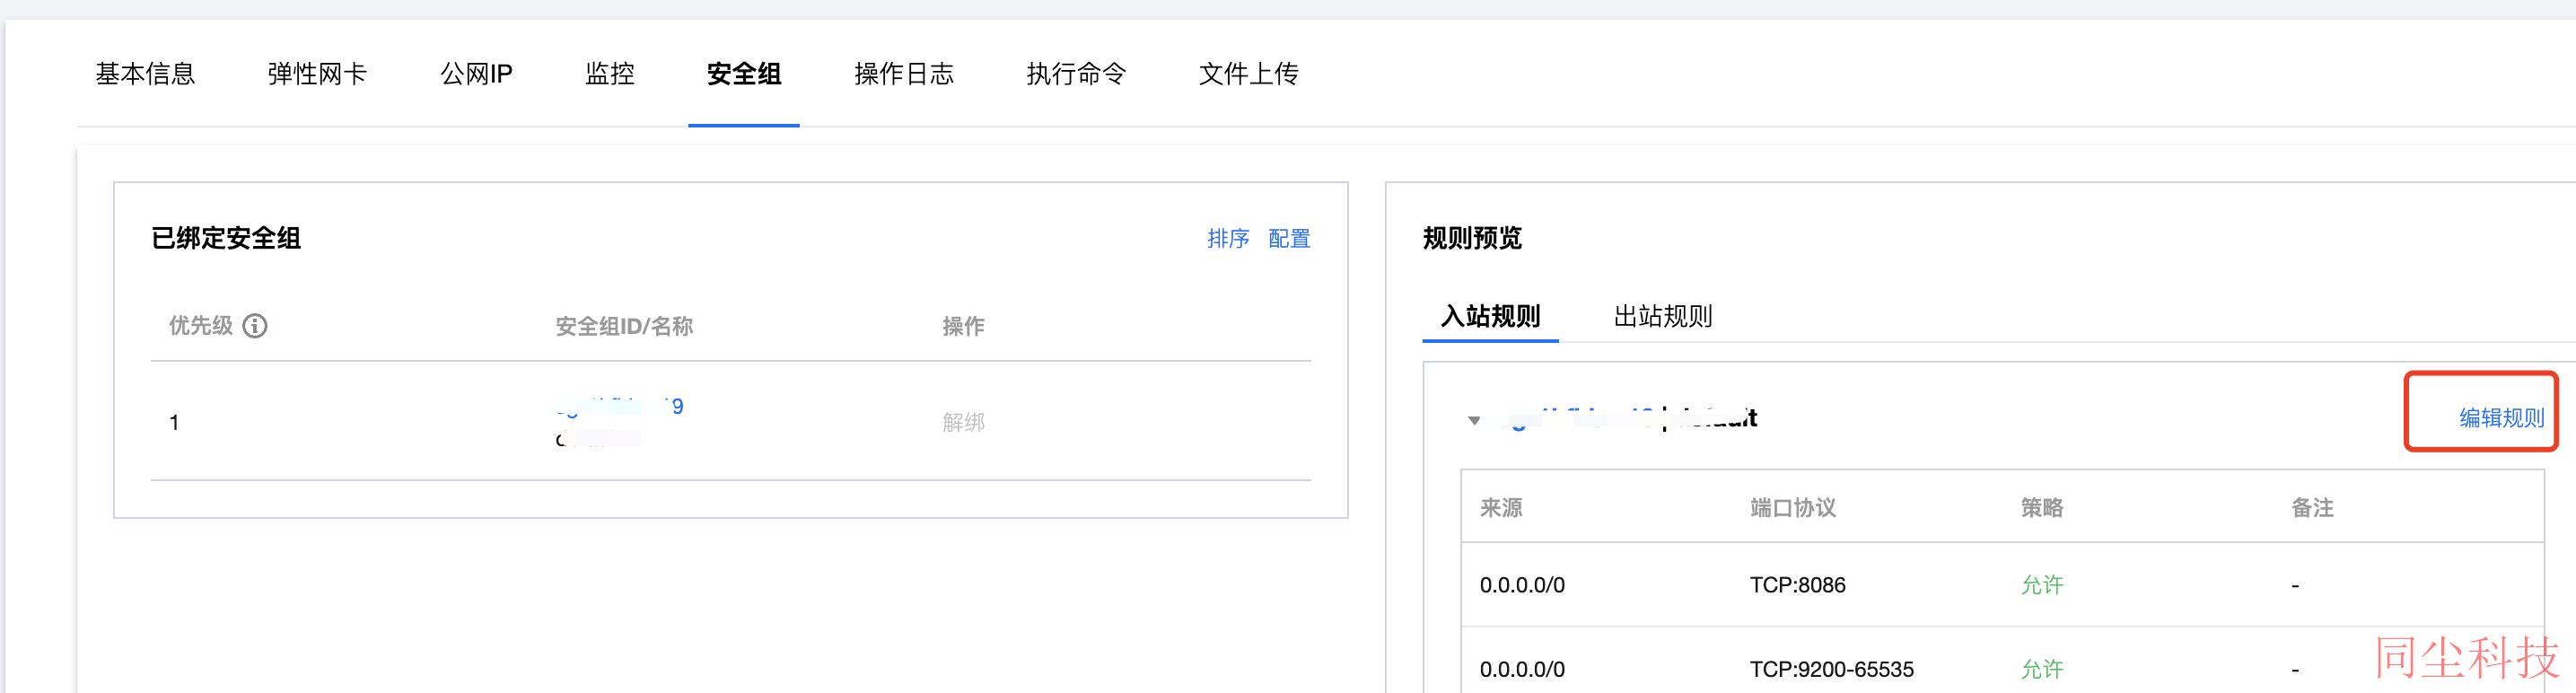The height and width of the screenshot is (693, 2576).
Task: Select the 入站规则 tab
Action: point(1490,317)
